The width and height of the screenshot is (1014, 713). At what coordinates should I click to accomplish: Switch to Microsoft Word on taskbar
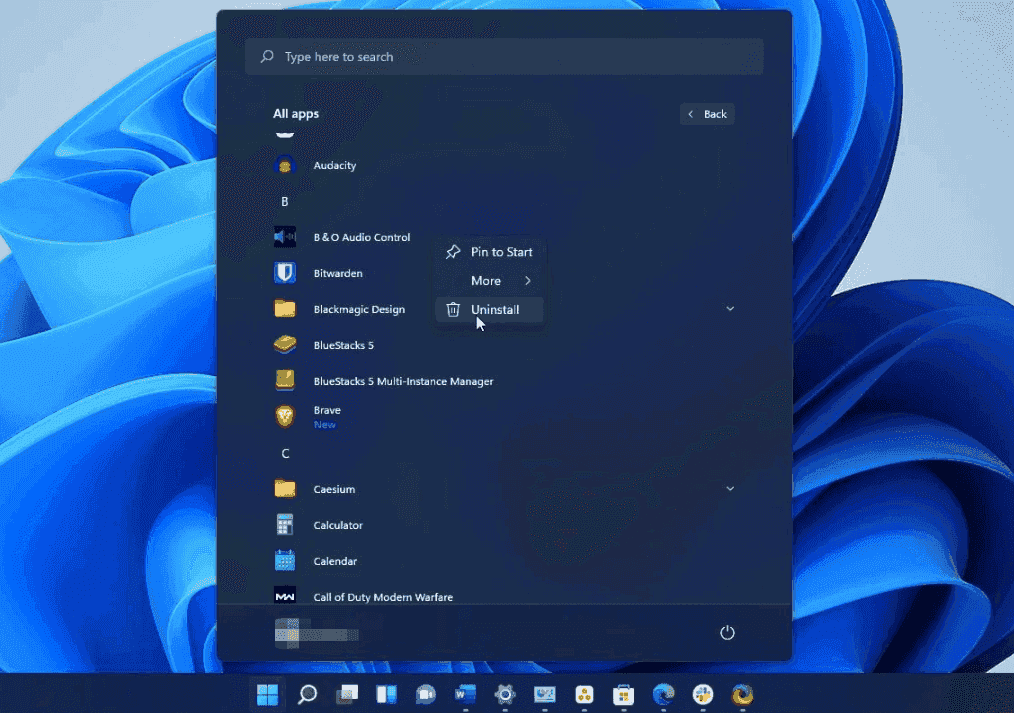(x=465, y=695)
